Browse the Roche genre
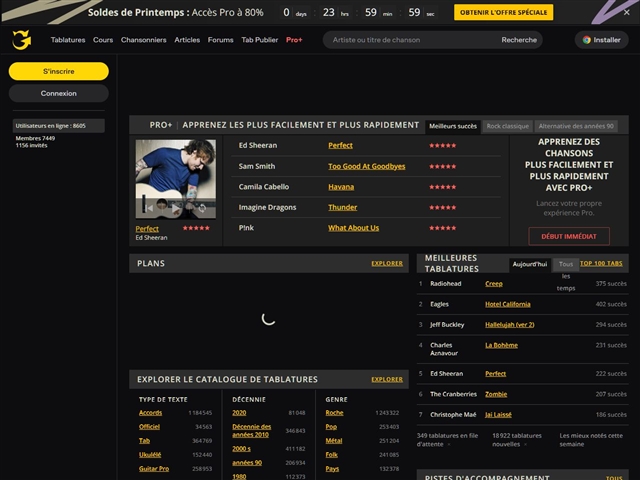 [334, 413]
